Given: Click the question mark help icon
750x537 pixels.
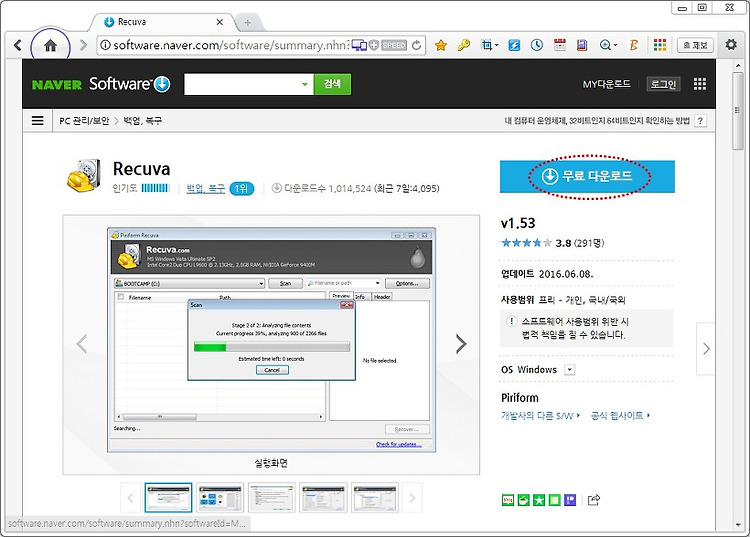Looking at the screenshot, I should pyautogui.click(x=700, y=121).
